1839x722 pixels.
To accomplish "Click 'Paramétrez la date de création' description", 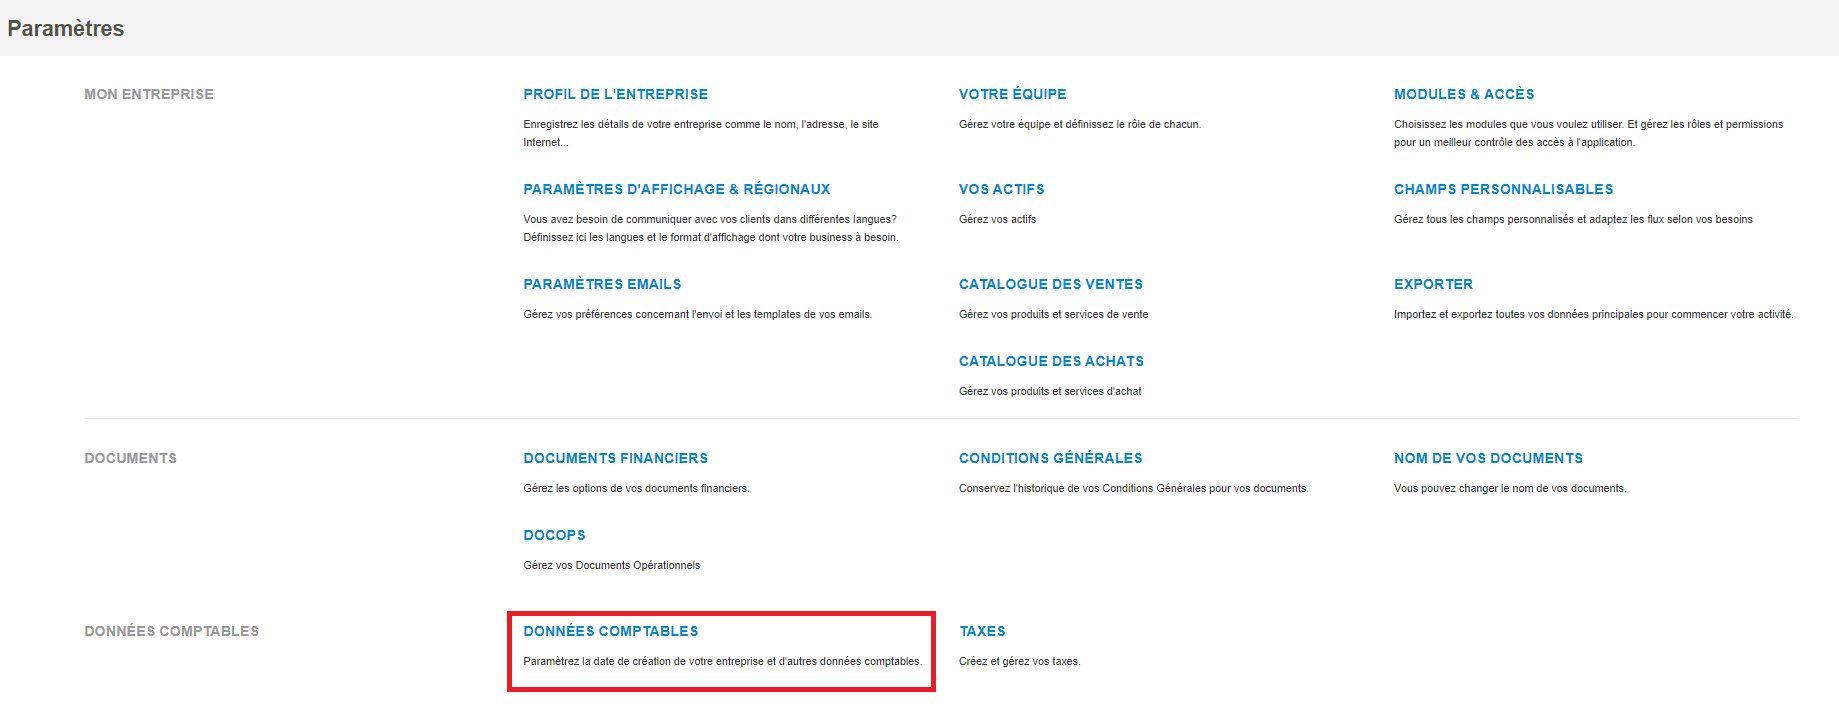I will (722, 661).
